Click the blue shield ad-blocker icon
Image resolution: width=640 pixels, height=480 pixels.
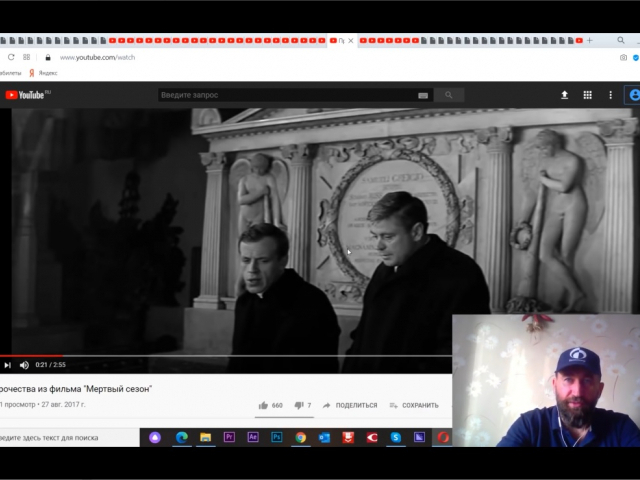[636, 58]
